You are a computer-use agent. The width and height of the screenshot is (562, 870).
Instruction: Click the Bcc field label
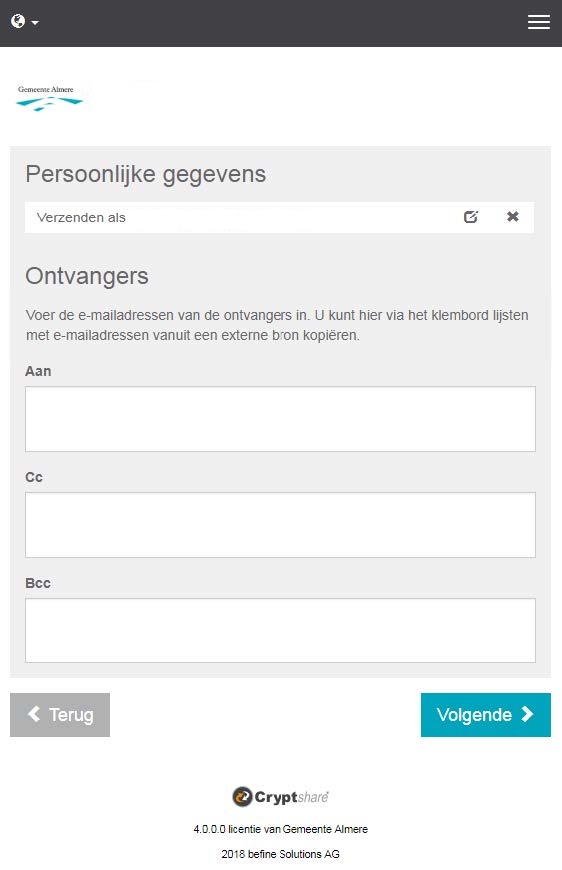[x=38, y=583]
